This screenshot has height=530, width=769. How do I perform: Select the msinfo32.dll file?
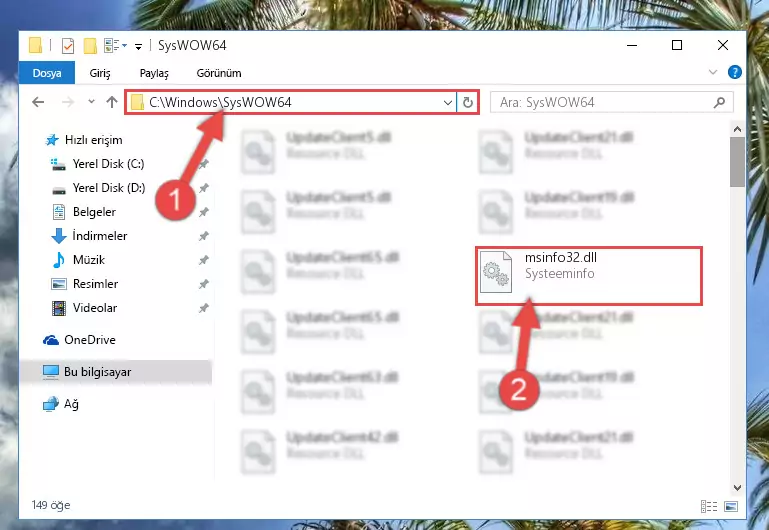tap(589, 276)
